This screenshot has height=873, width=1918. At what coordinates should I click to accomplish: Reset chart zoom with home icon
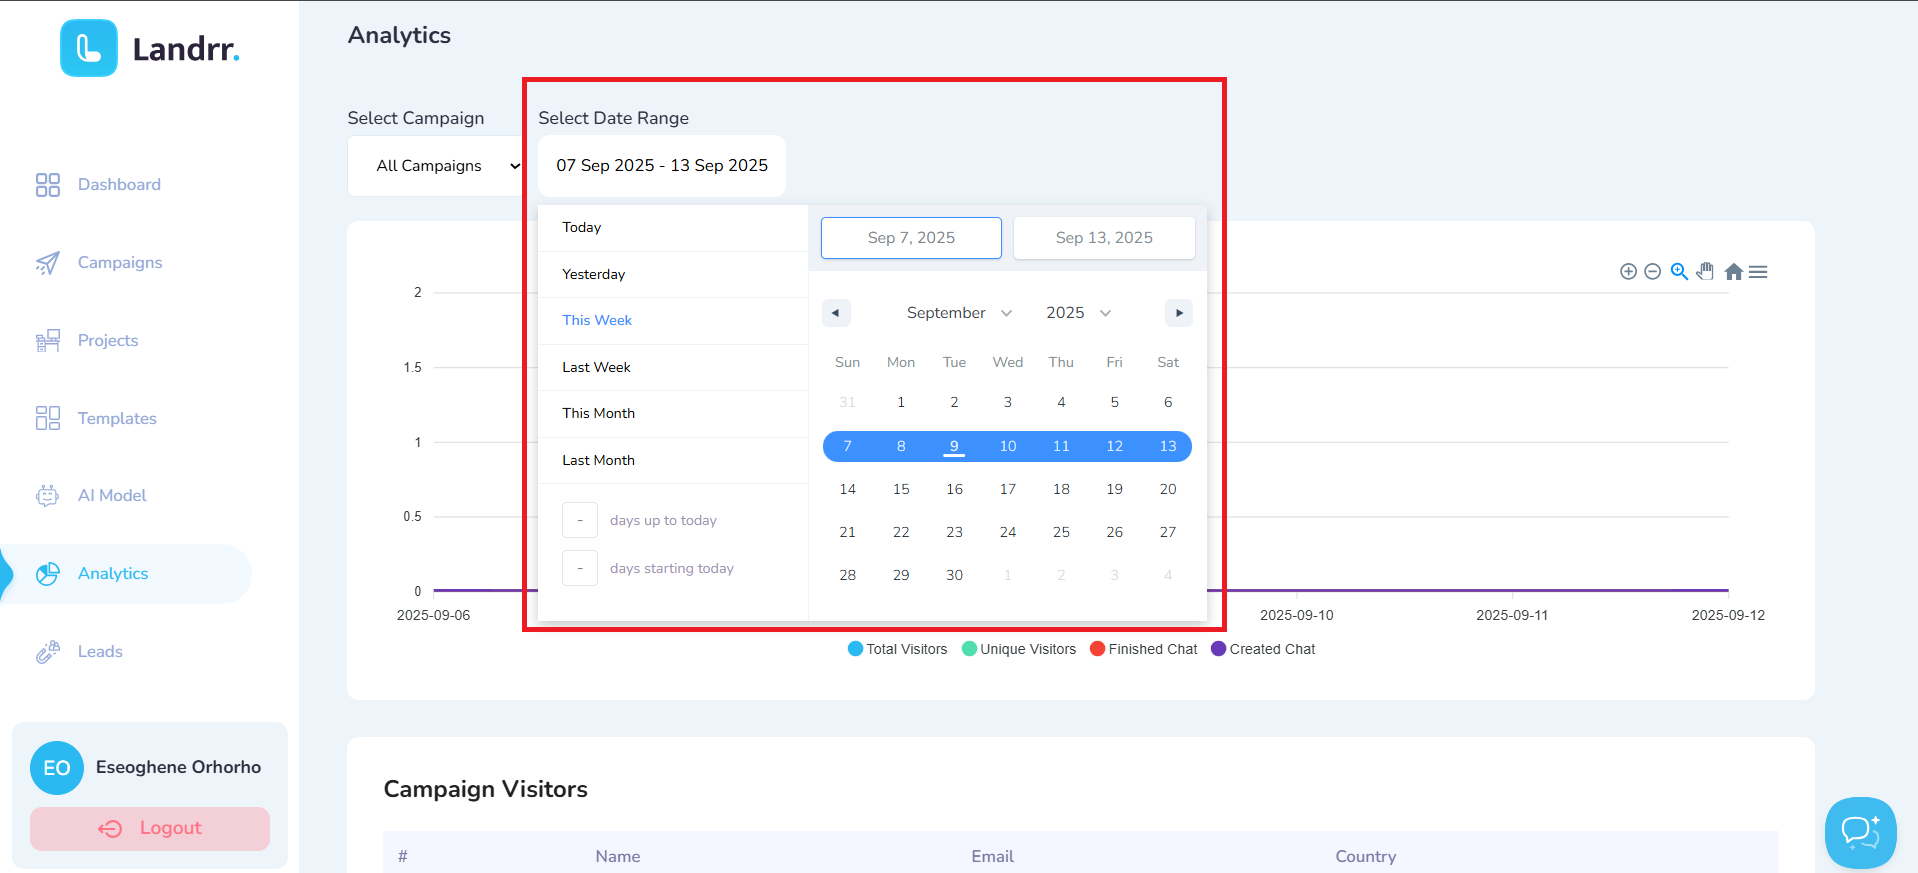[x=1734, y=272]
